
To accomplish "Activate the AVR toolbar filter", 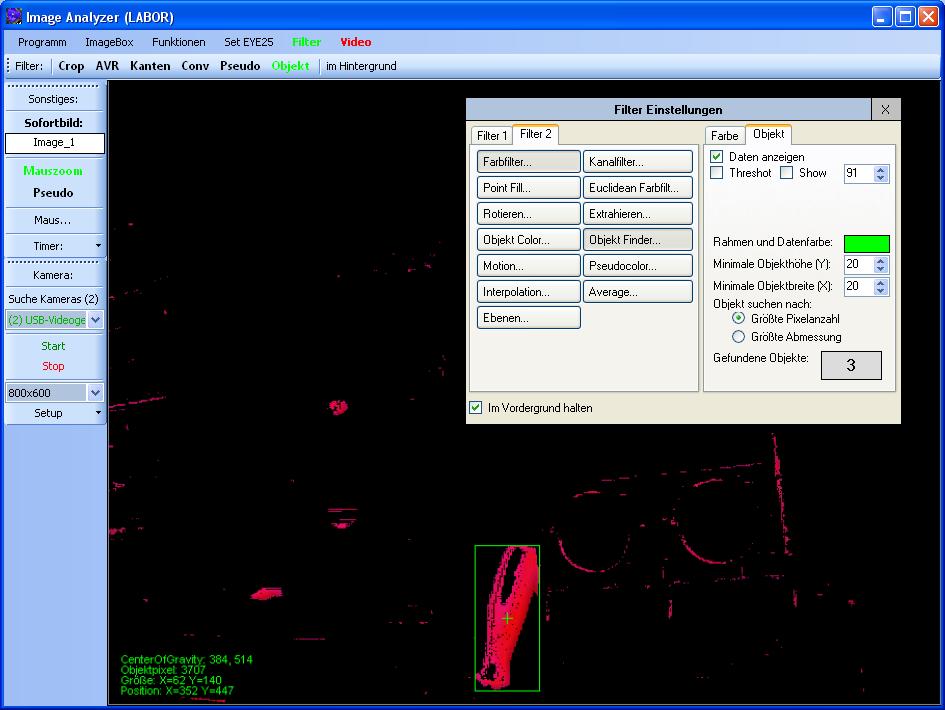I will (x=107, y=66).
